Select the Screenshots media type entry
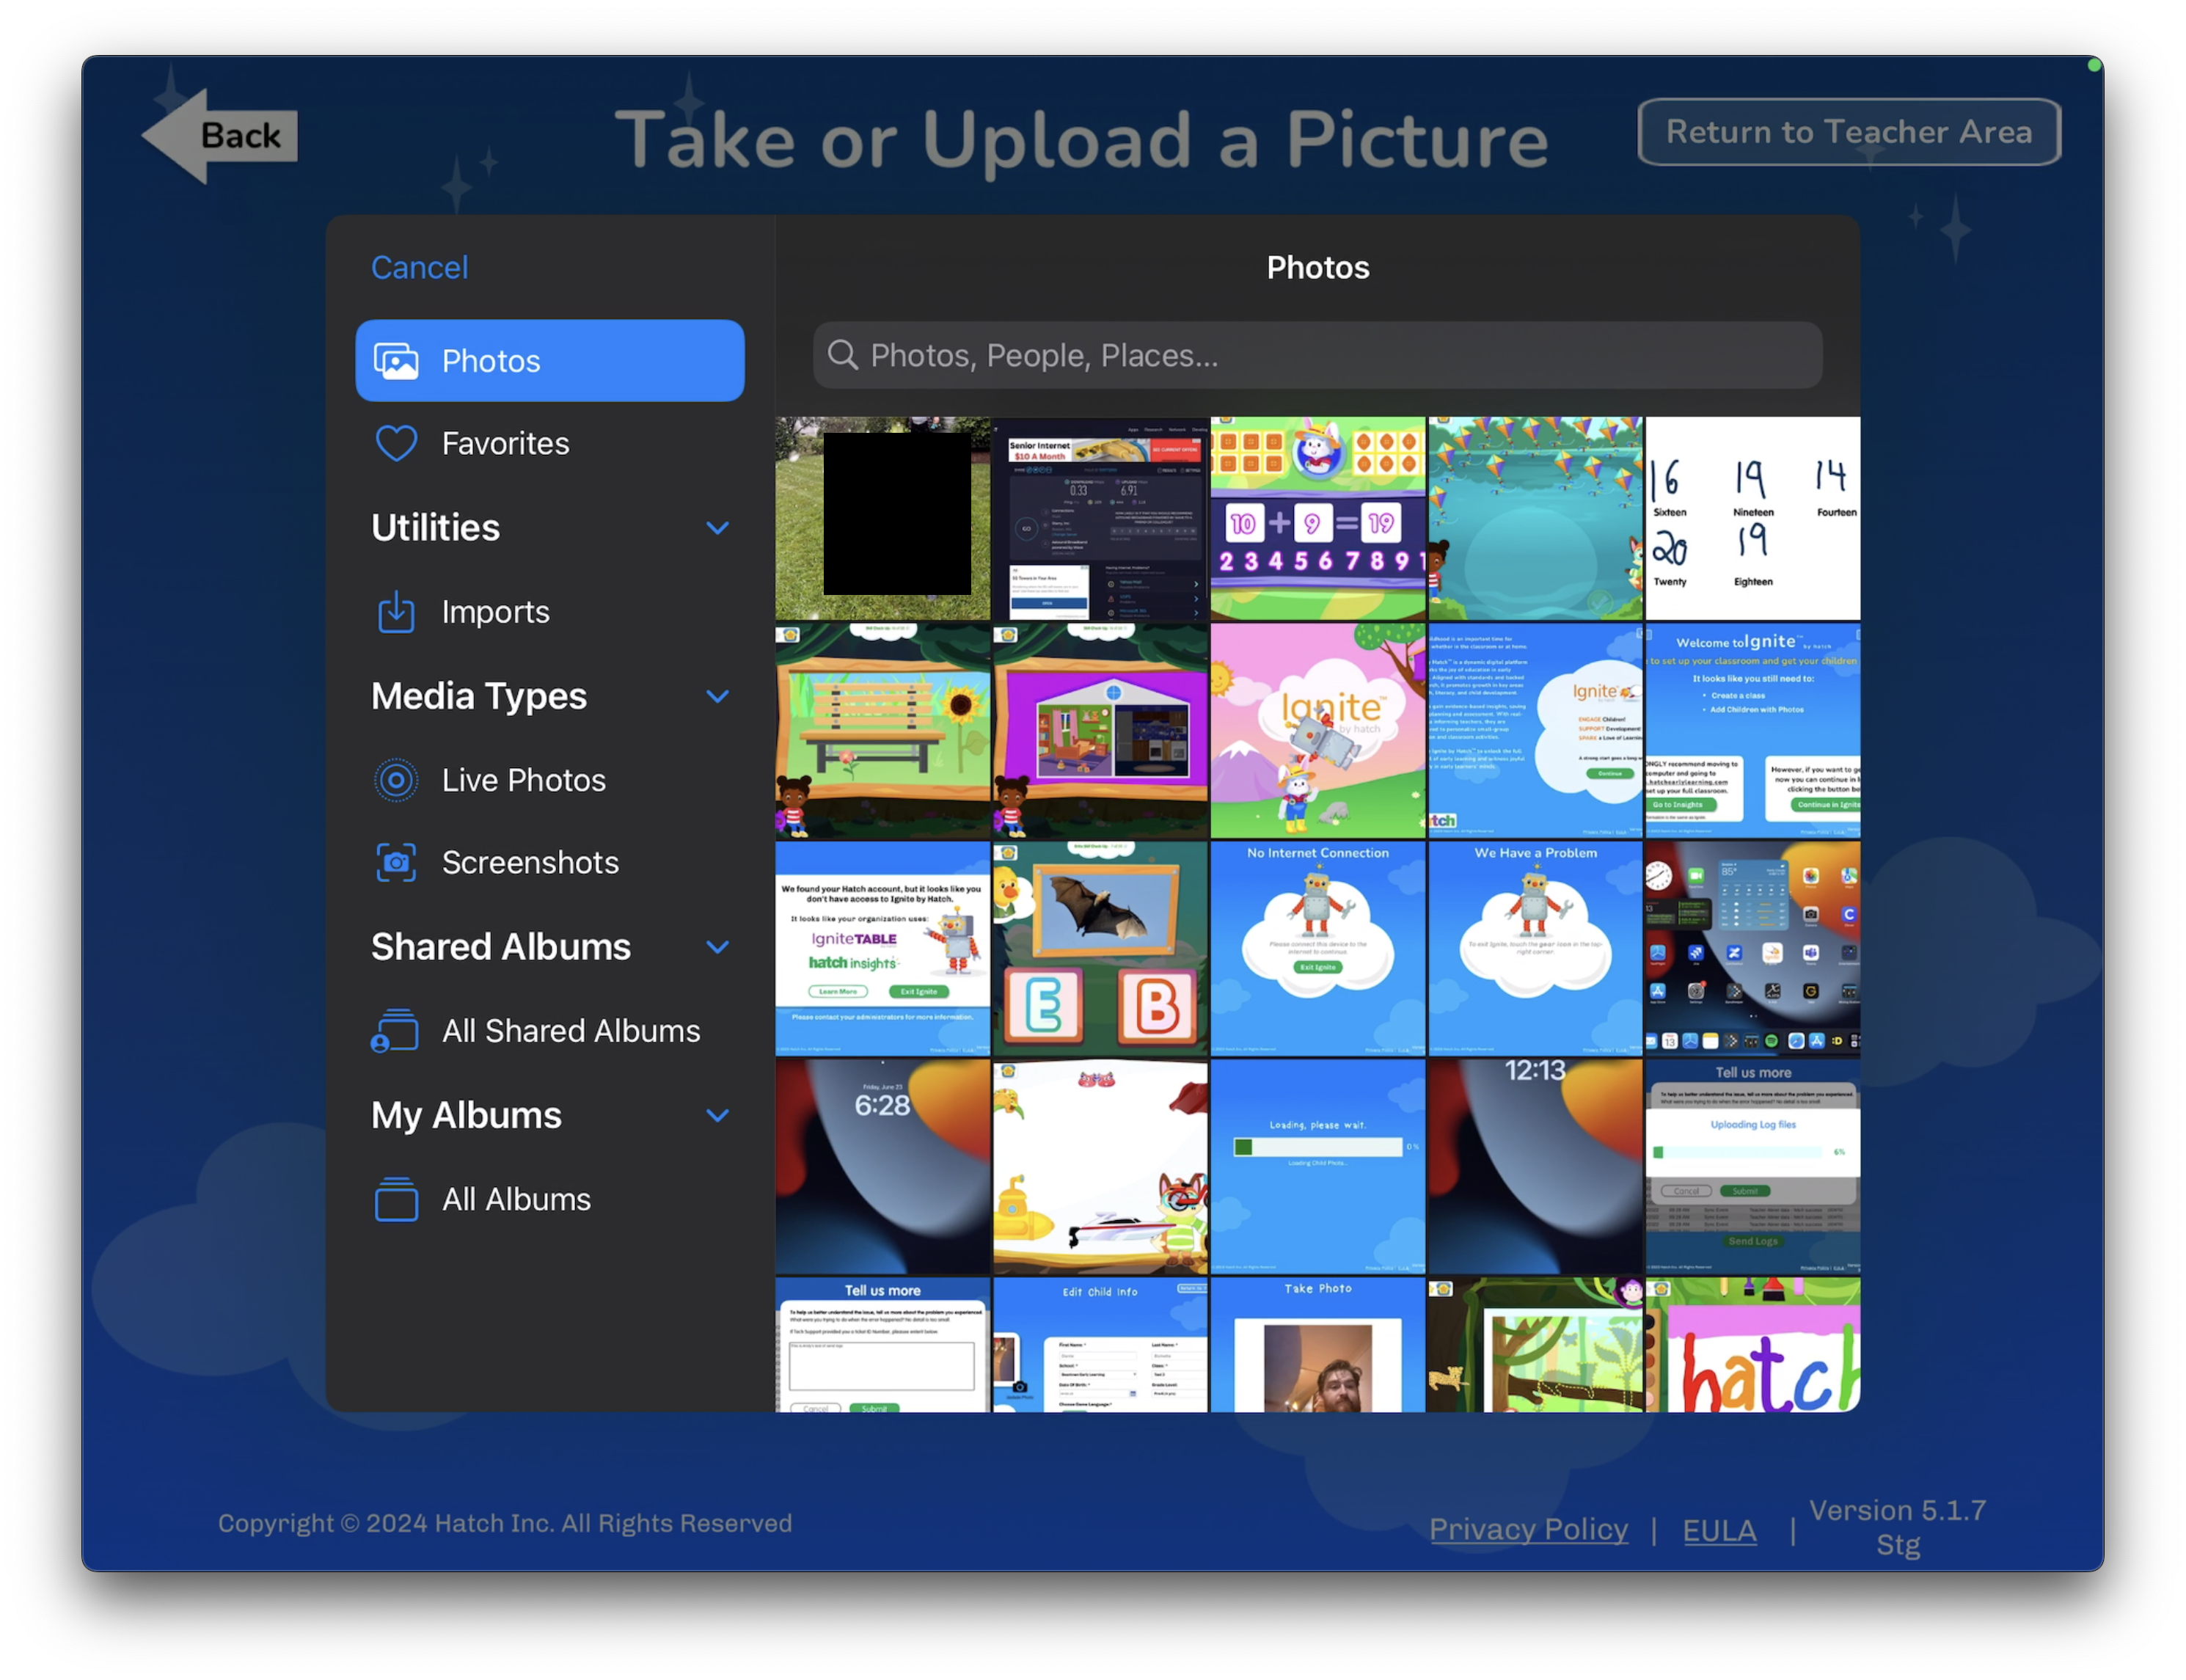The image size is (2186, 1680). pos(530,862)
